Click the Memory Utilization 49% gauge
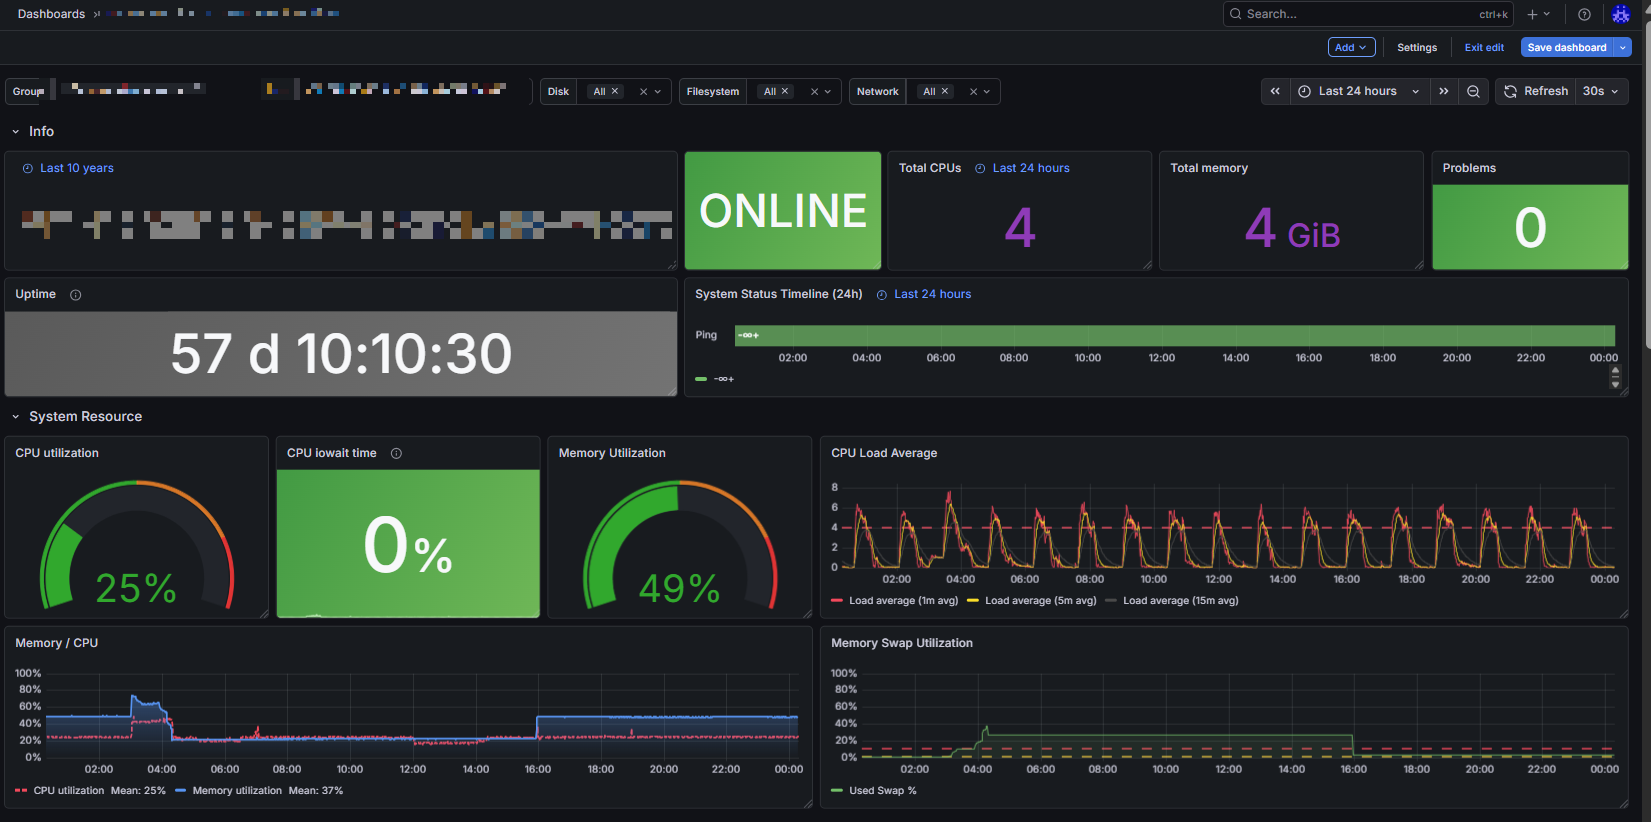Viewport: 1651px width, 822px height. pos(680,545)
